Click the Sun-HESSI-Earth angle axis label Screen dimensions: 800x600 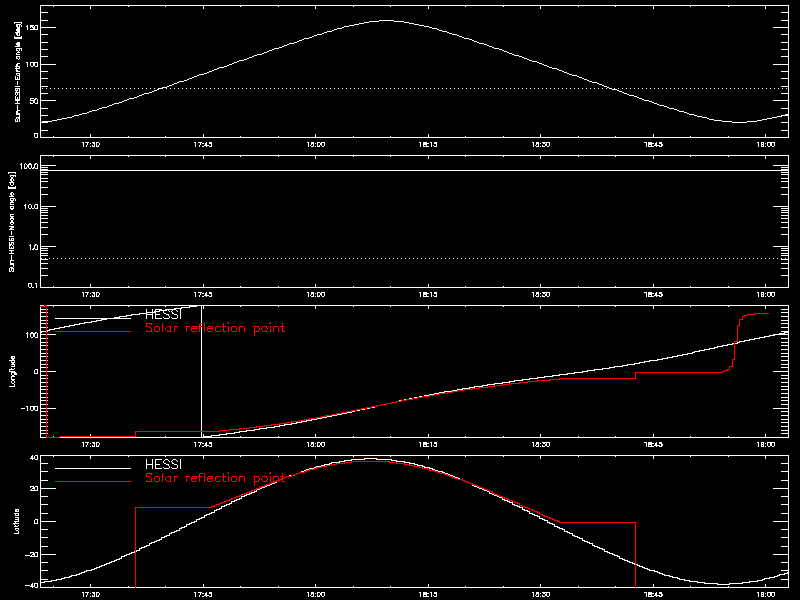coord(18,71)
